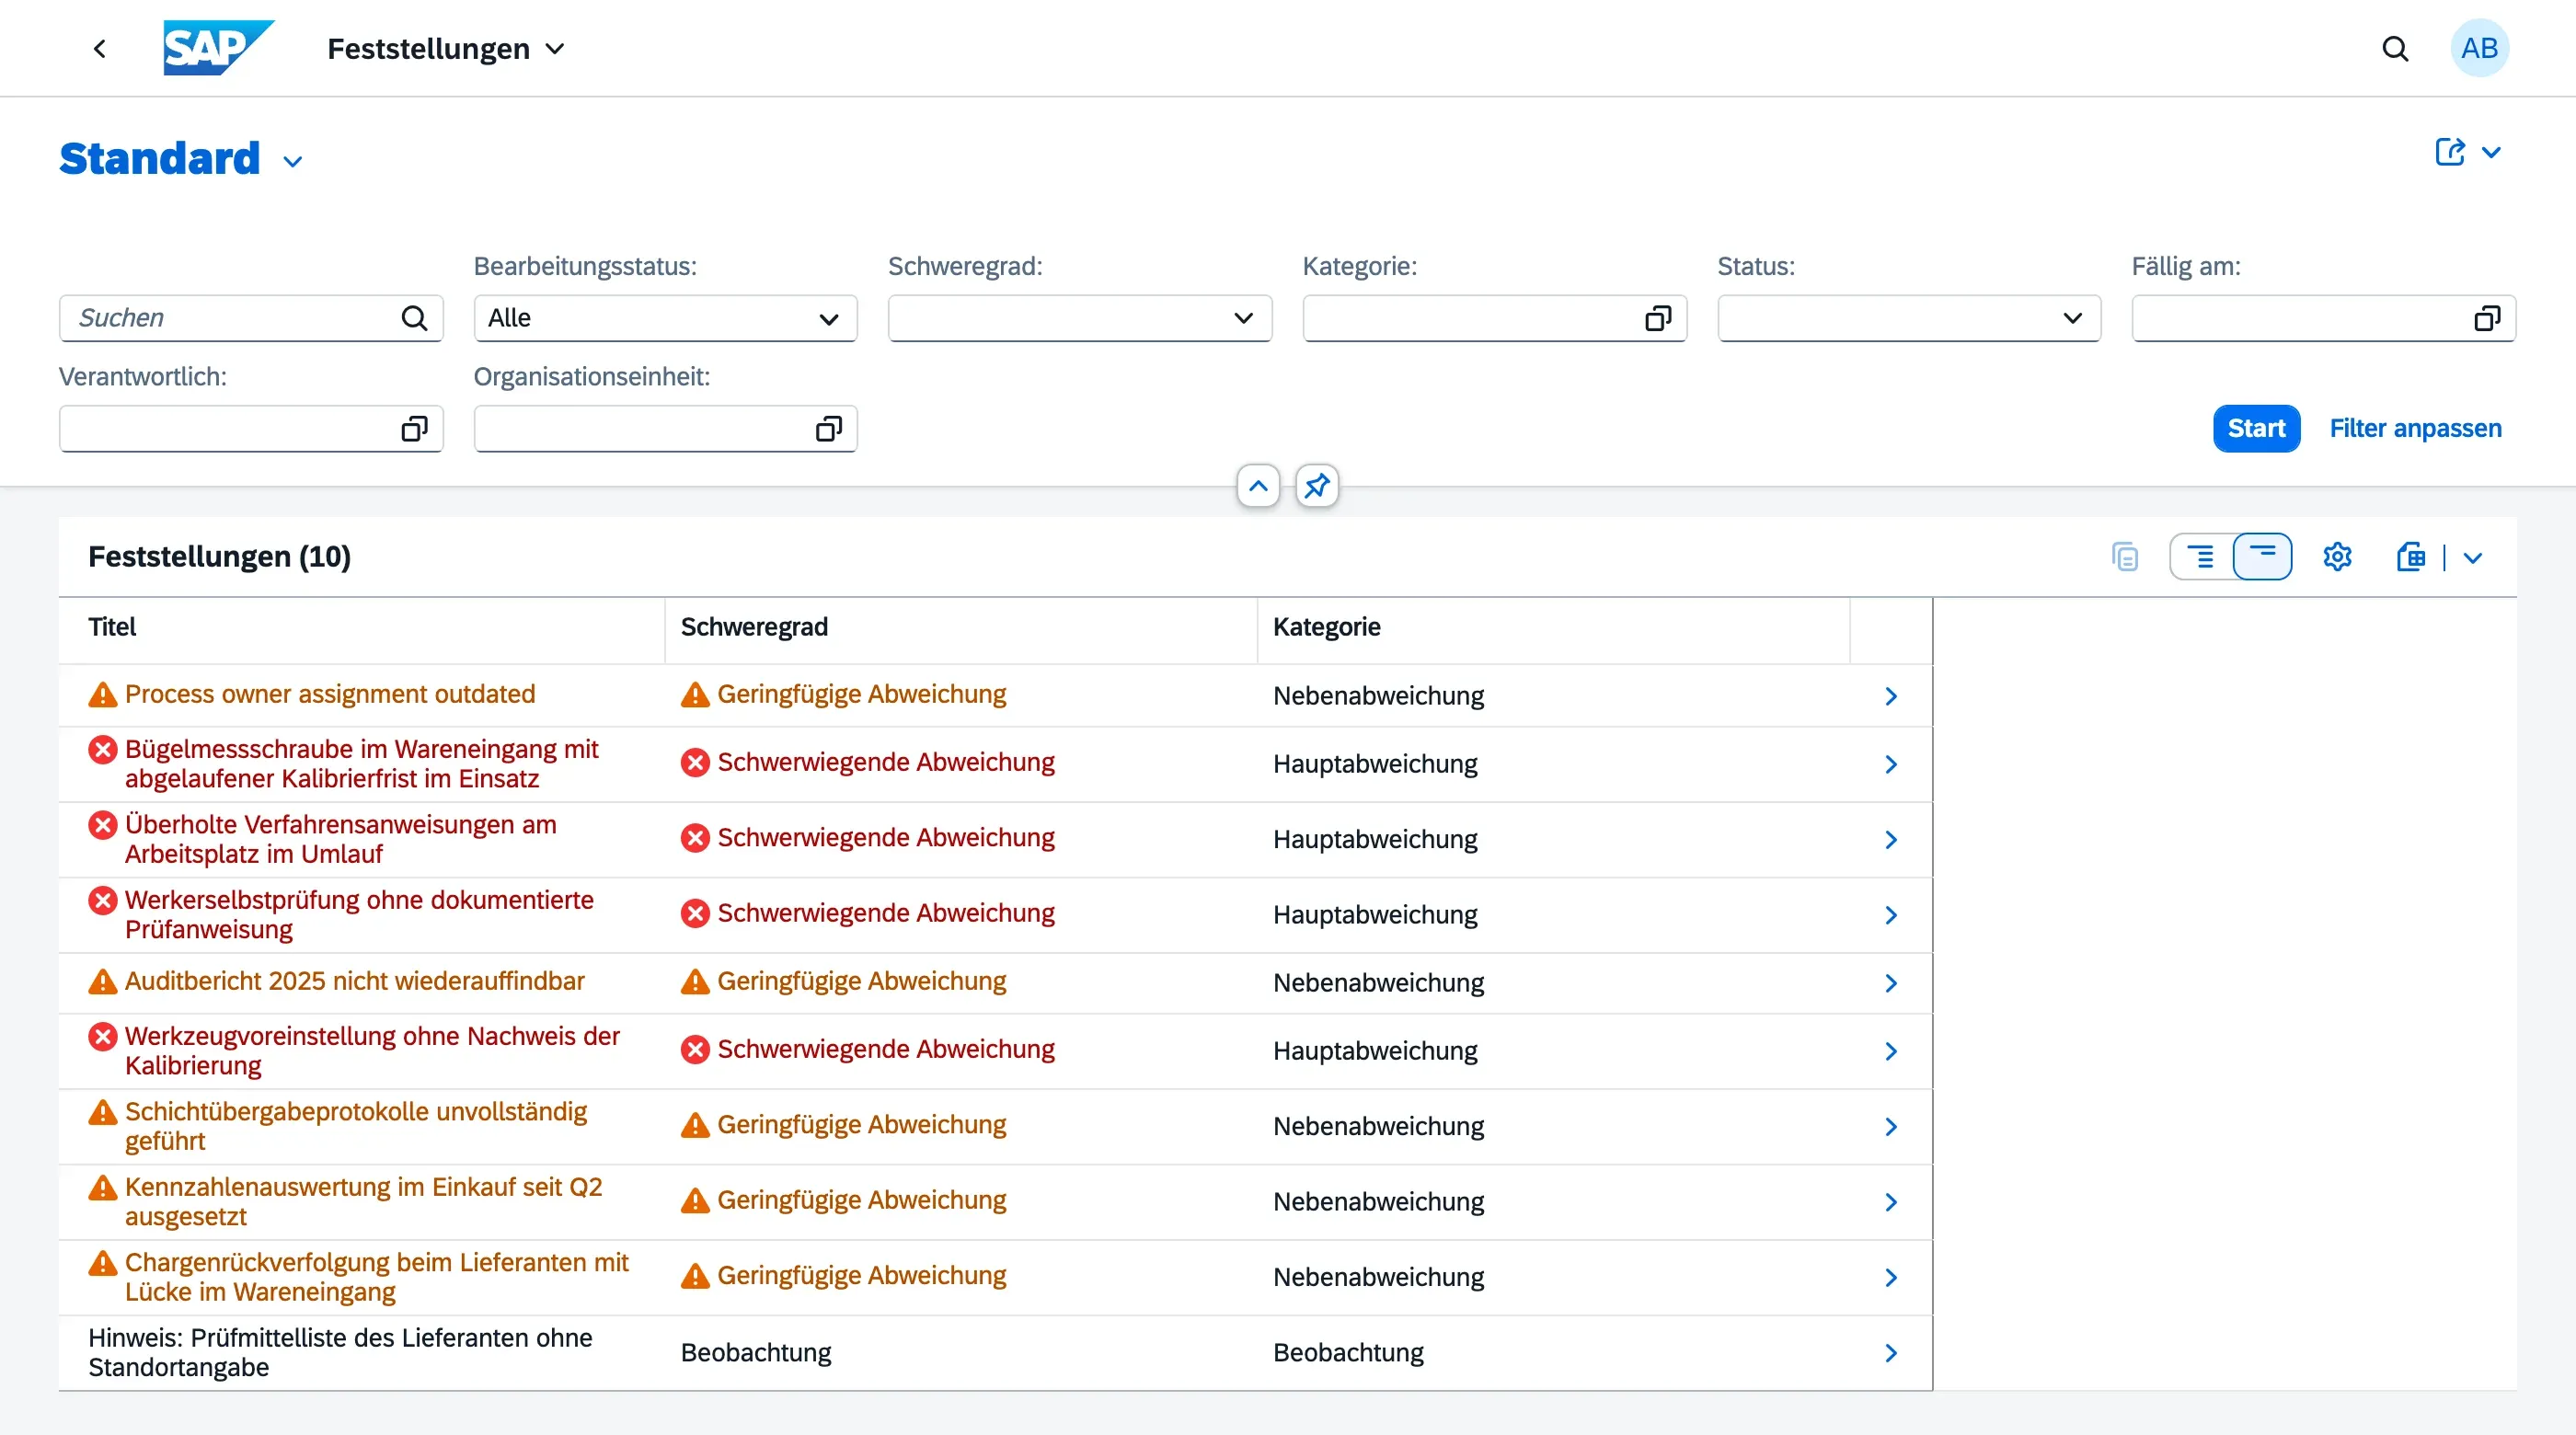
Task: Open details arrow for Beobachtung row
Action: [x=1890, y=1353]
